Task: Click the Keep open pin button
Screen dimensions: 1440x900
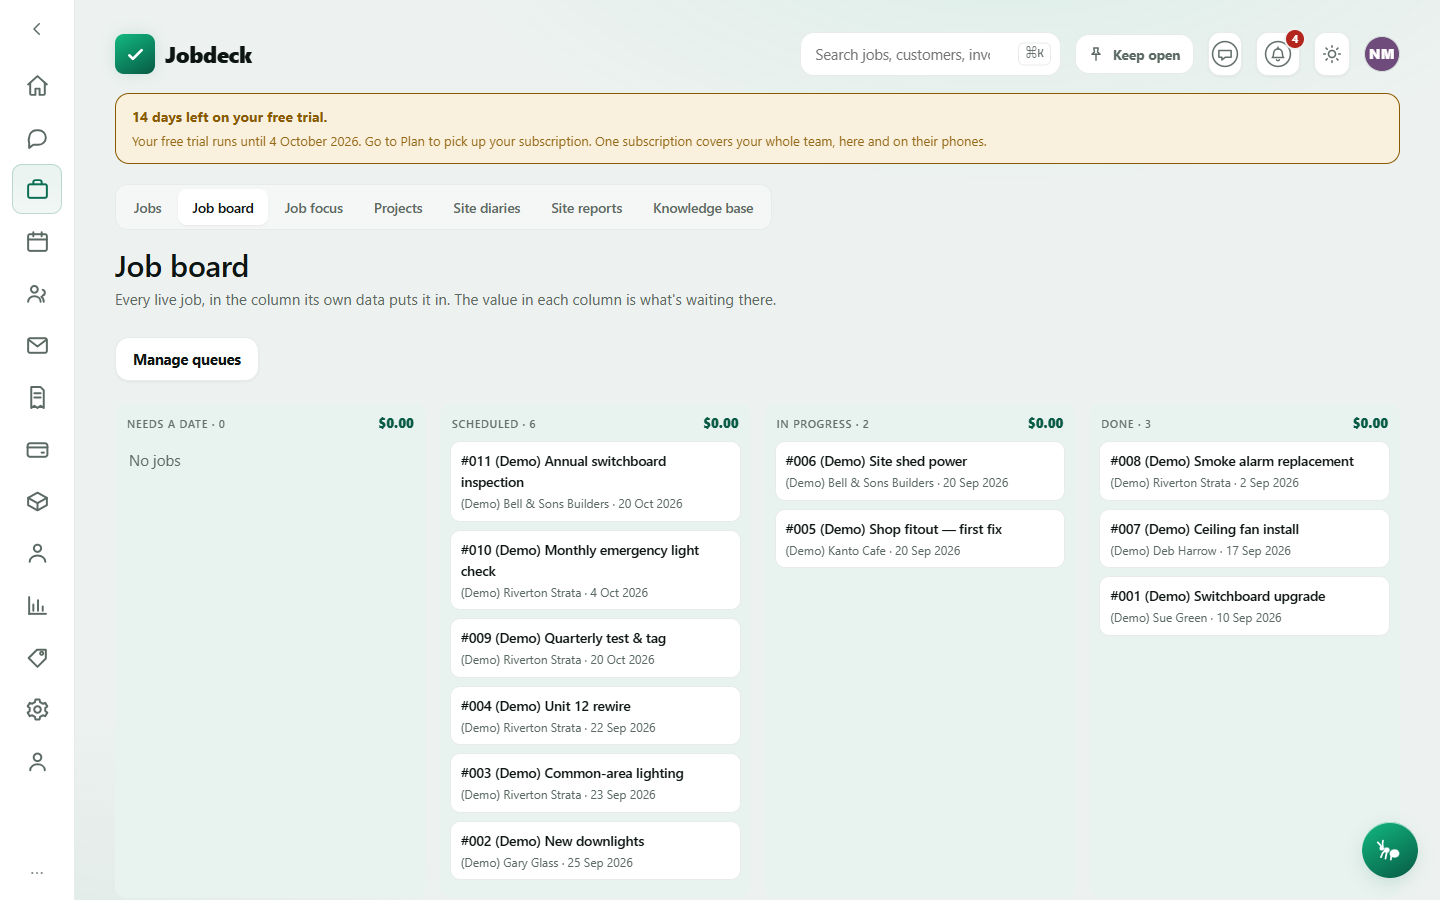Action: (1134, 55)
